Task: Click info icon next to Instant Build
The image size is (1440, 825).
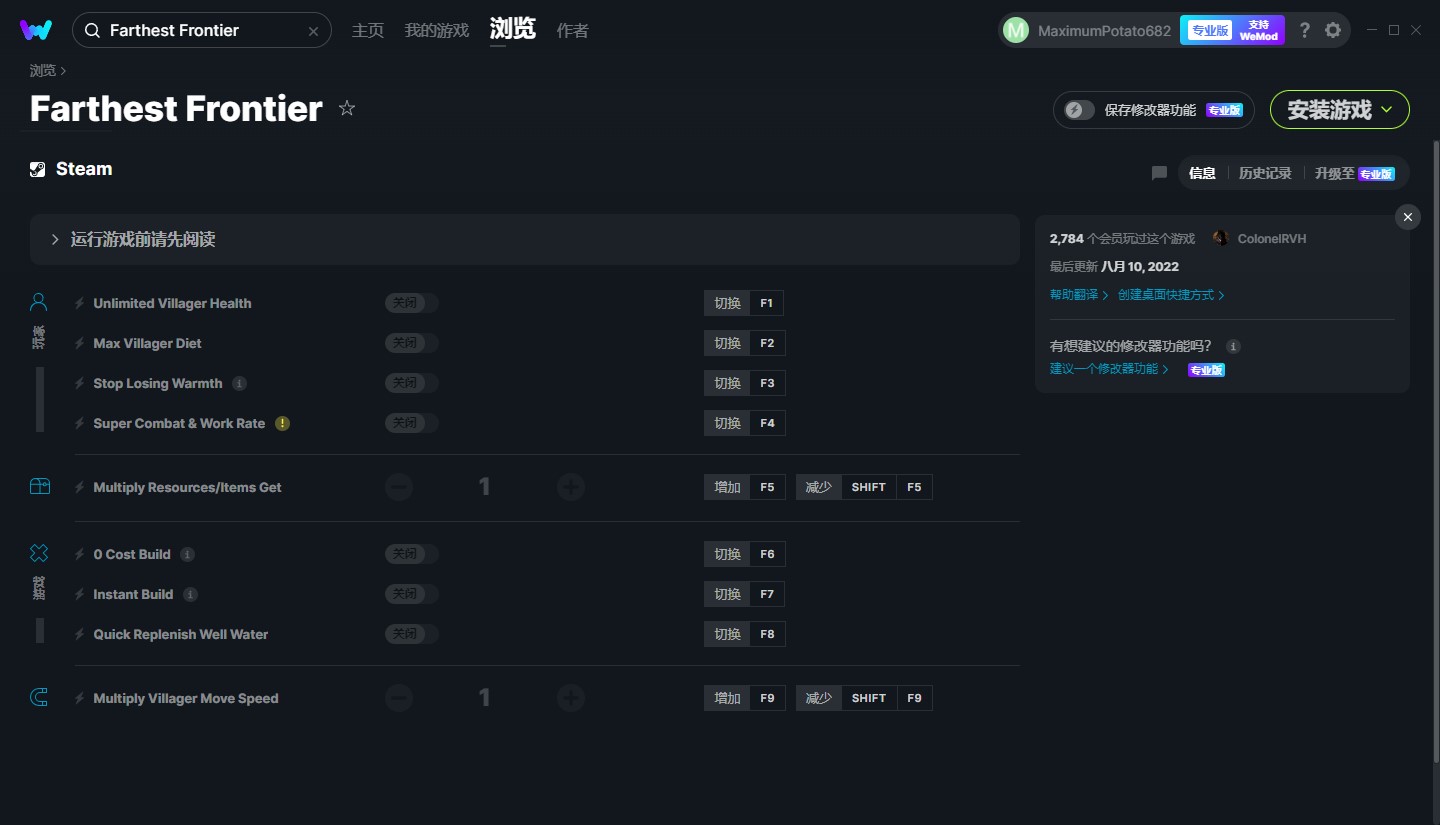Action: 190,594
